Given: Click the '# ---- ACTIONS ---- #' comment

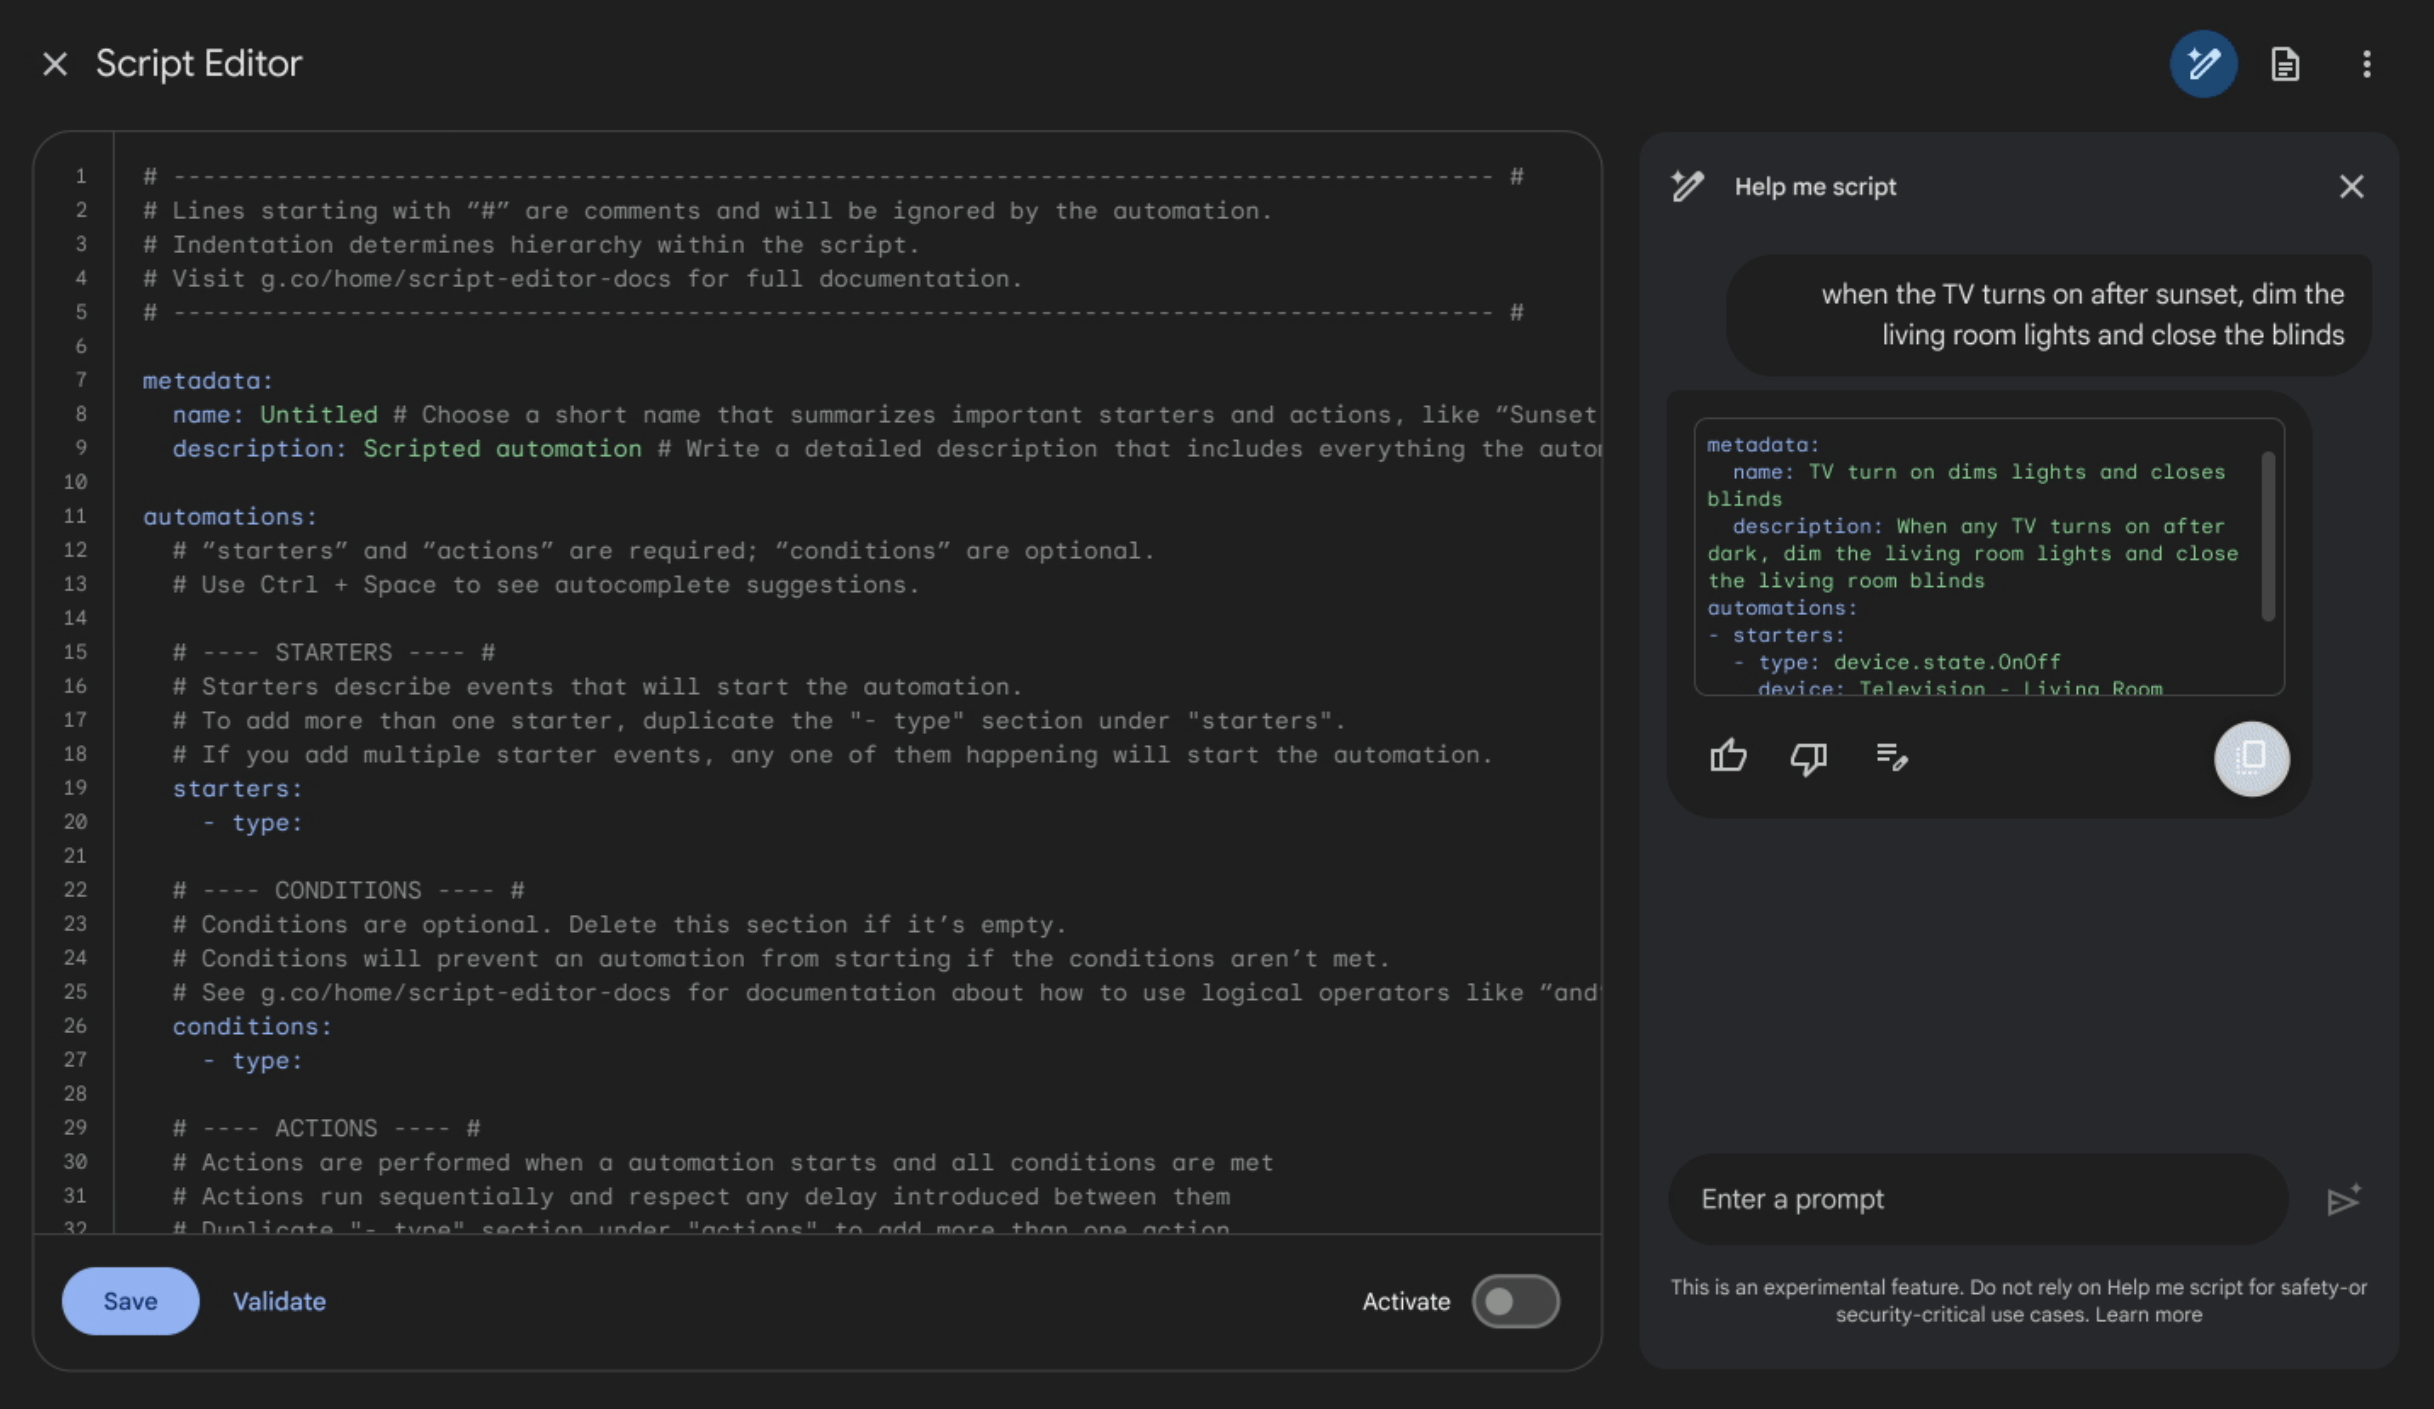Looking at the screenshot, I should [326, 1129].
